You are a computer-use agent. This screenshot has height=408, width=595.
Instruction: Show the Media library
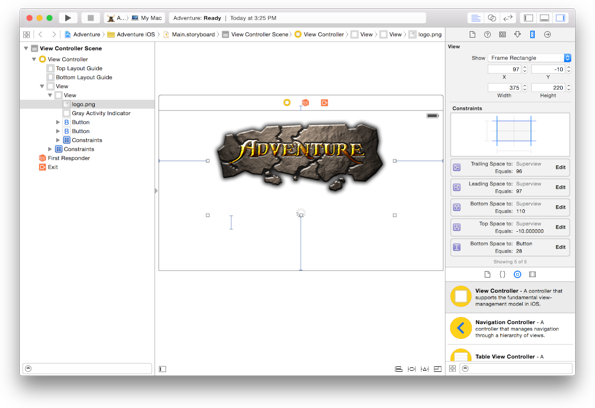[x=532, y=274]
